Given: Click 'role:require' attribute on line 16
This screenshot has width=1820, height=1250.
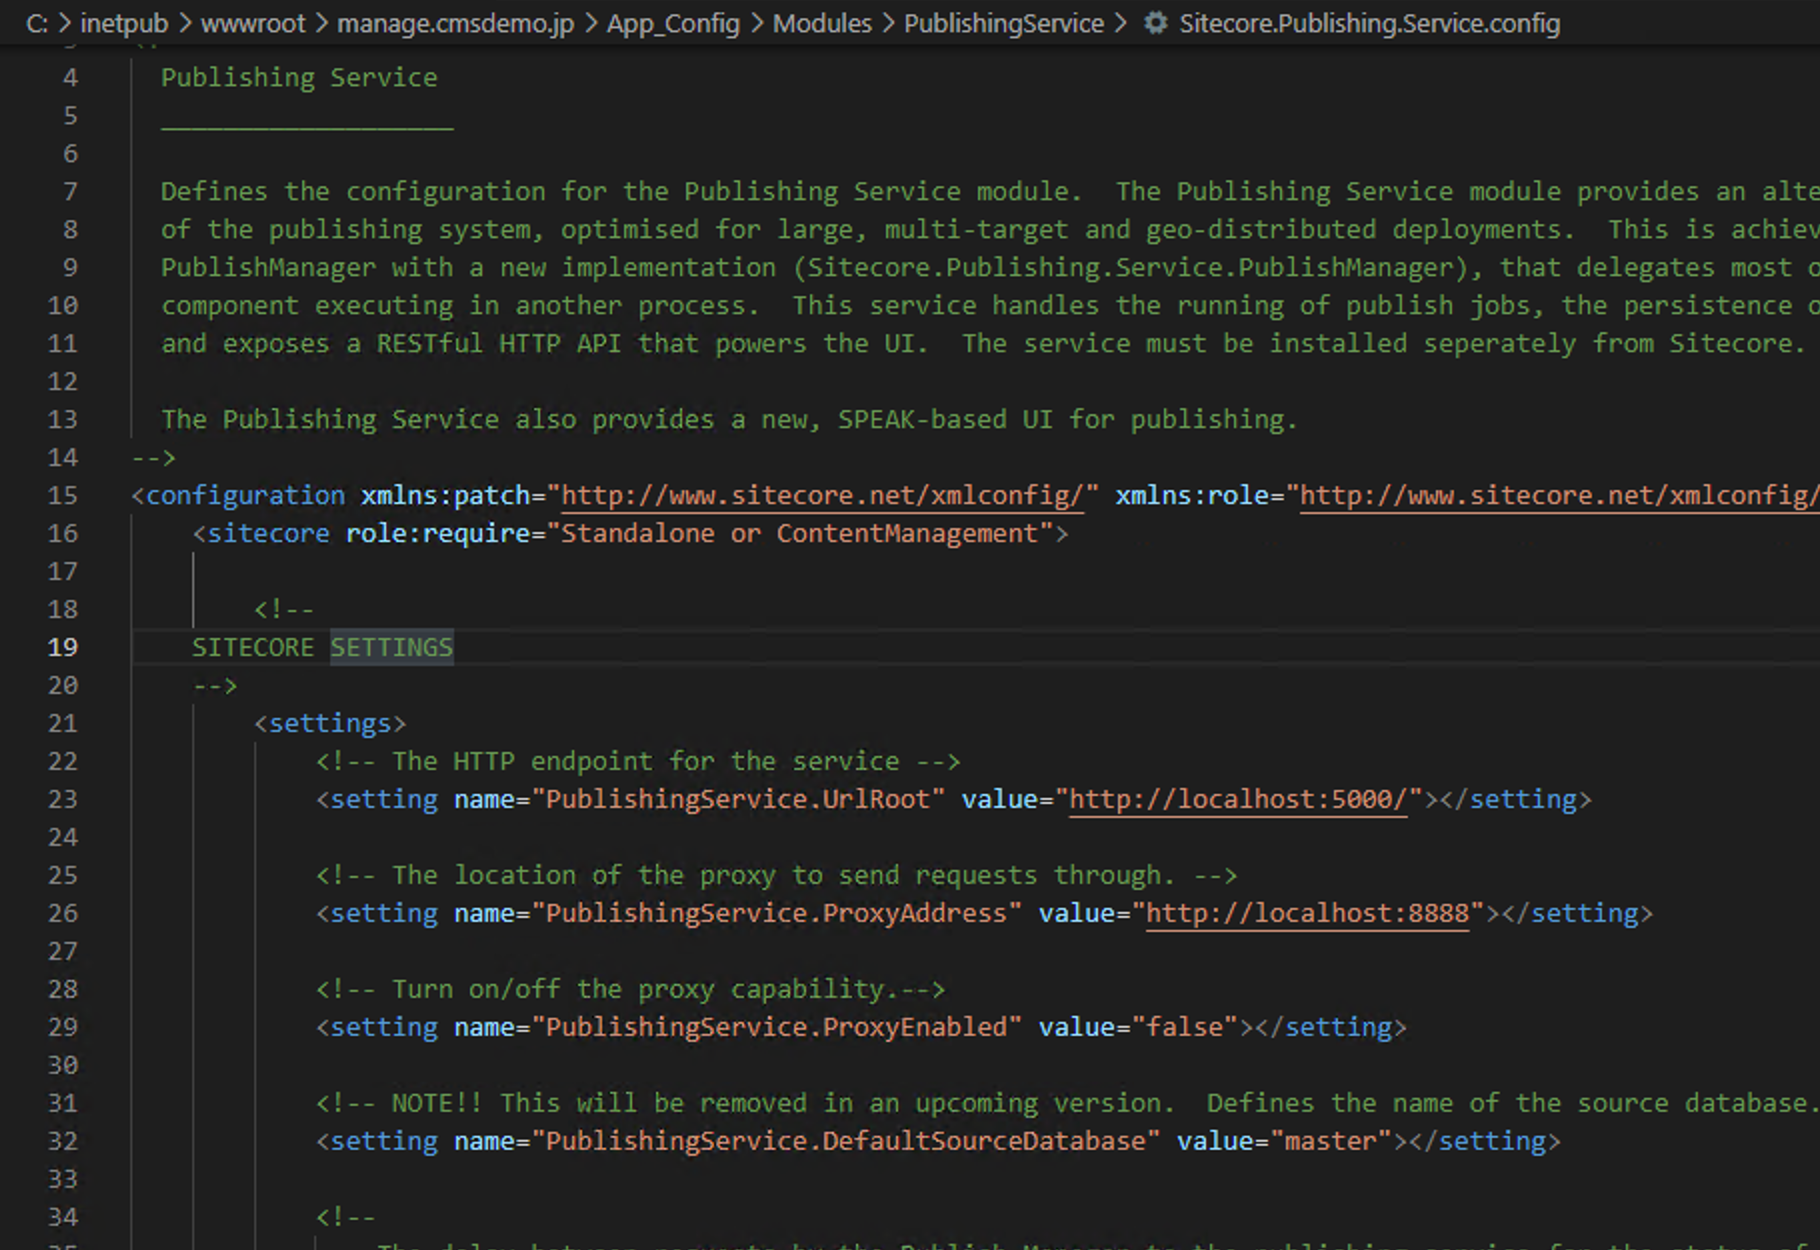Looking at the screenshot, I should 438,533.
